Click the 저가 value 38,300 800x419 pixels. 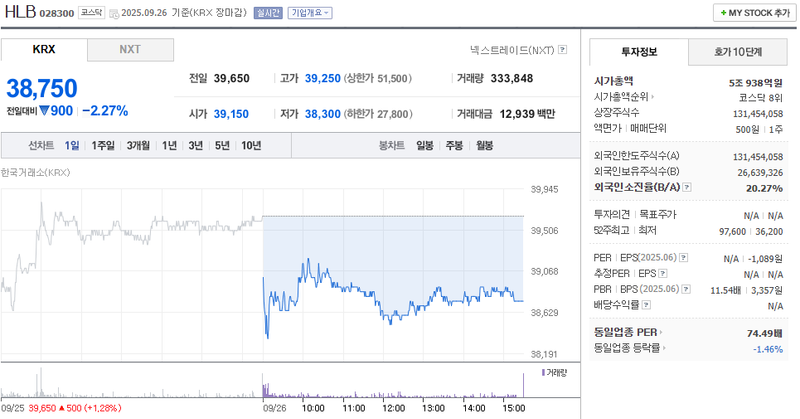tap(322, 114)
